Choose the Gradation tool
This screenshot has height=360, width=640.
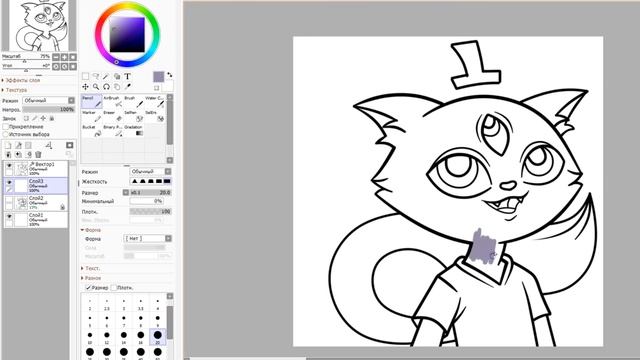point(134,131)
